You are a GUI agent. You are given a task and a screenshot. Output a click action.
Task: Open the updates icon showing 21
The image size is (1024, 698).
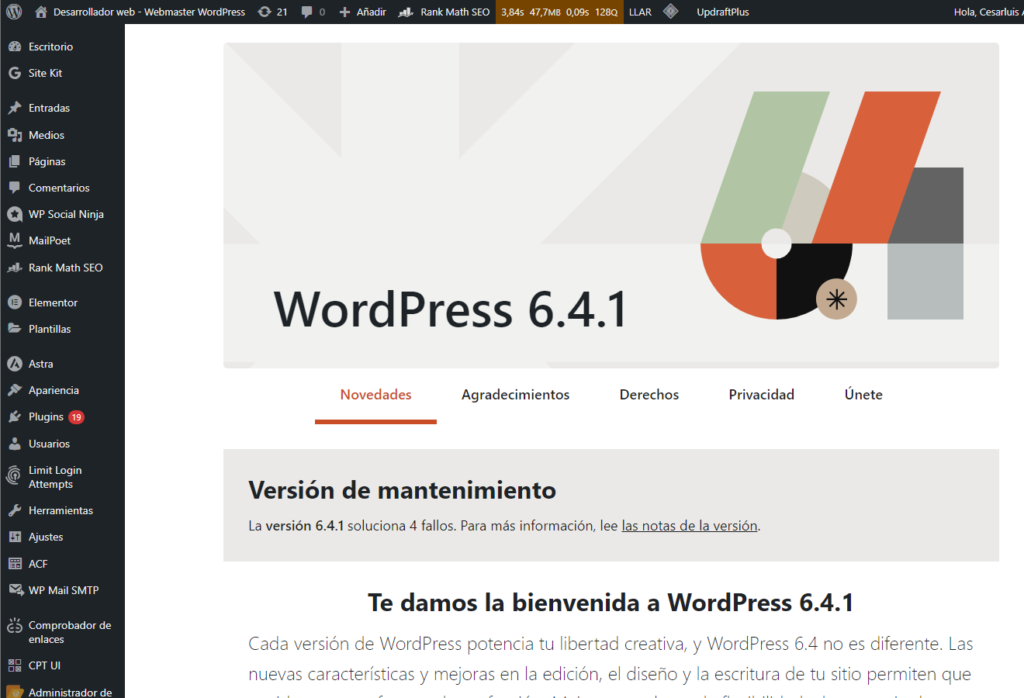pos(264,12)
